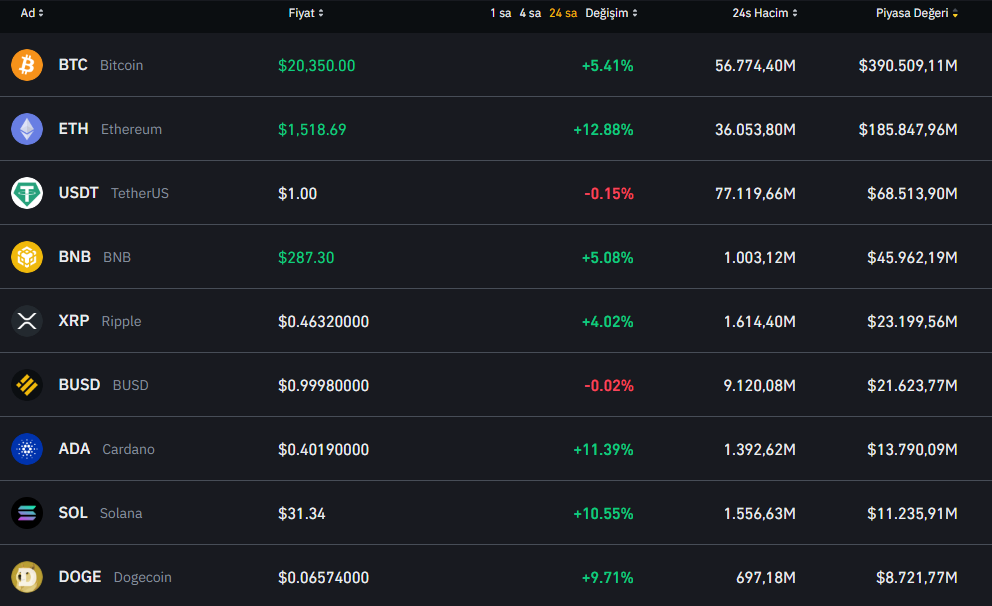Image resolution: width=992 pixels, height=606 pixels.
Task: Switch change period to 1 sa
Action: click(500, 13)
